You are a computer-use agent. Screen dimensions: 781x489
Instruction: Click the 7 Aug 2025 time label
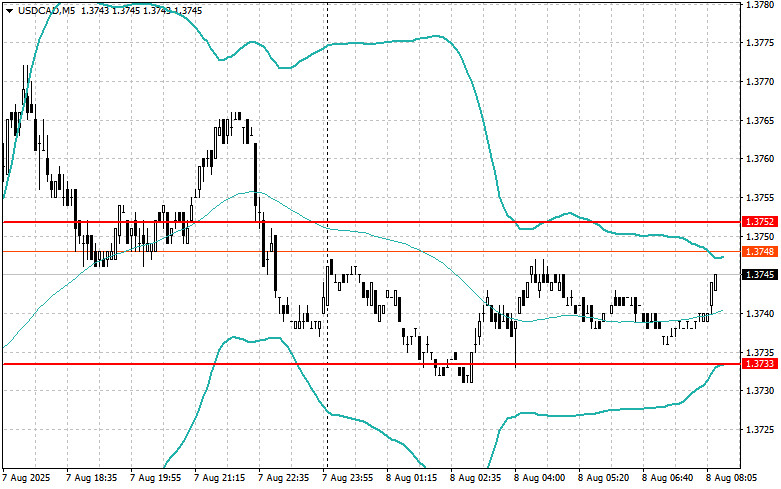pyautogui.click(x=27, y=478)
